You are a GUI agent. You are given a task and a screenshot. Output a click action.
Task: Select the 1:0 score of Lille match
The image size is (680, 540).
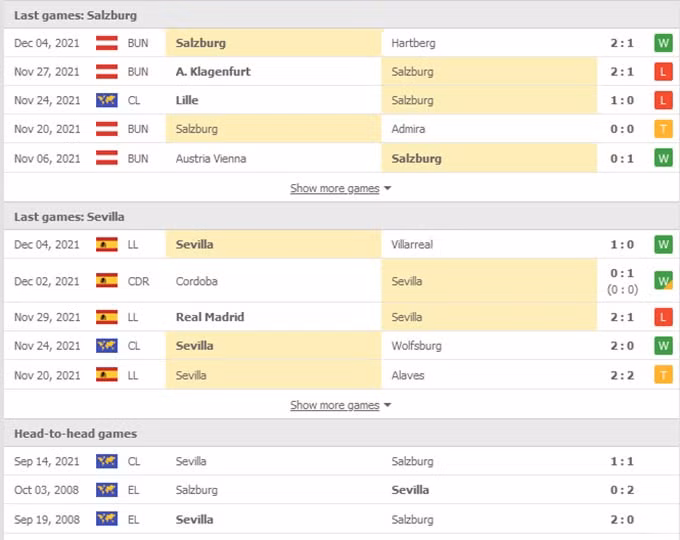[622, 100]
